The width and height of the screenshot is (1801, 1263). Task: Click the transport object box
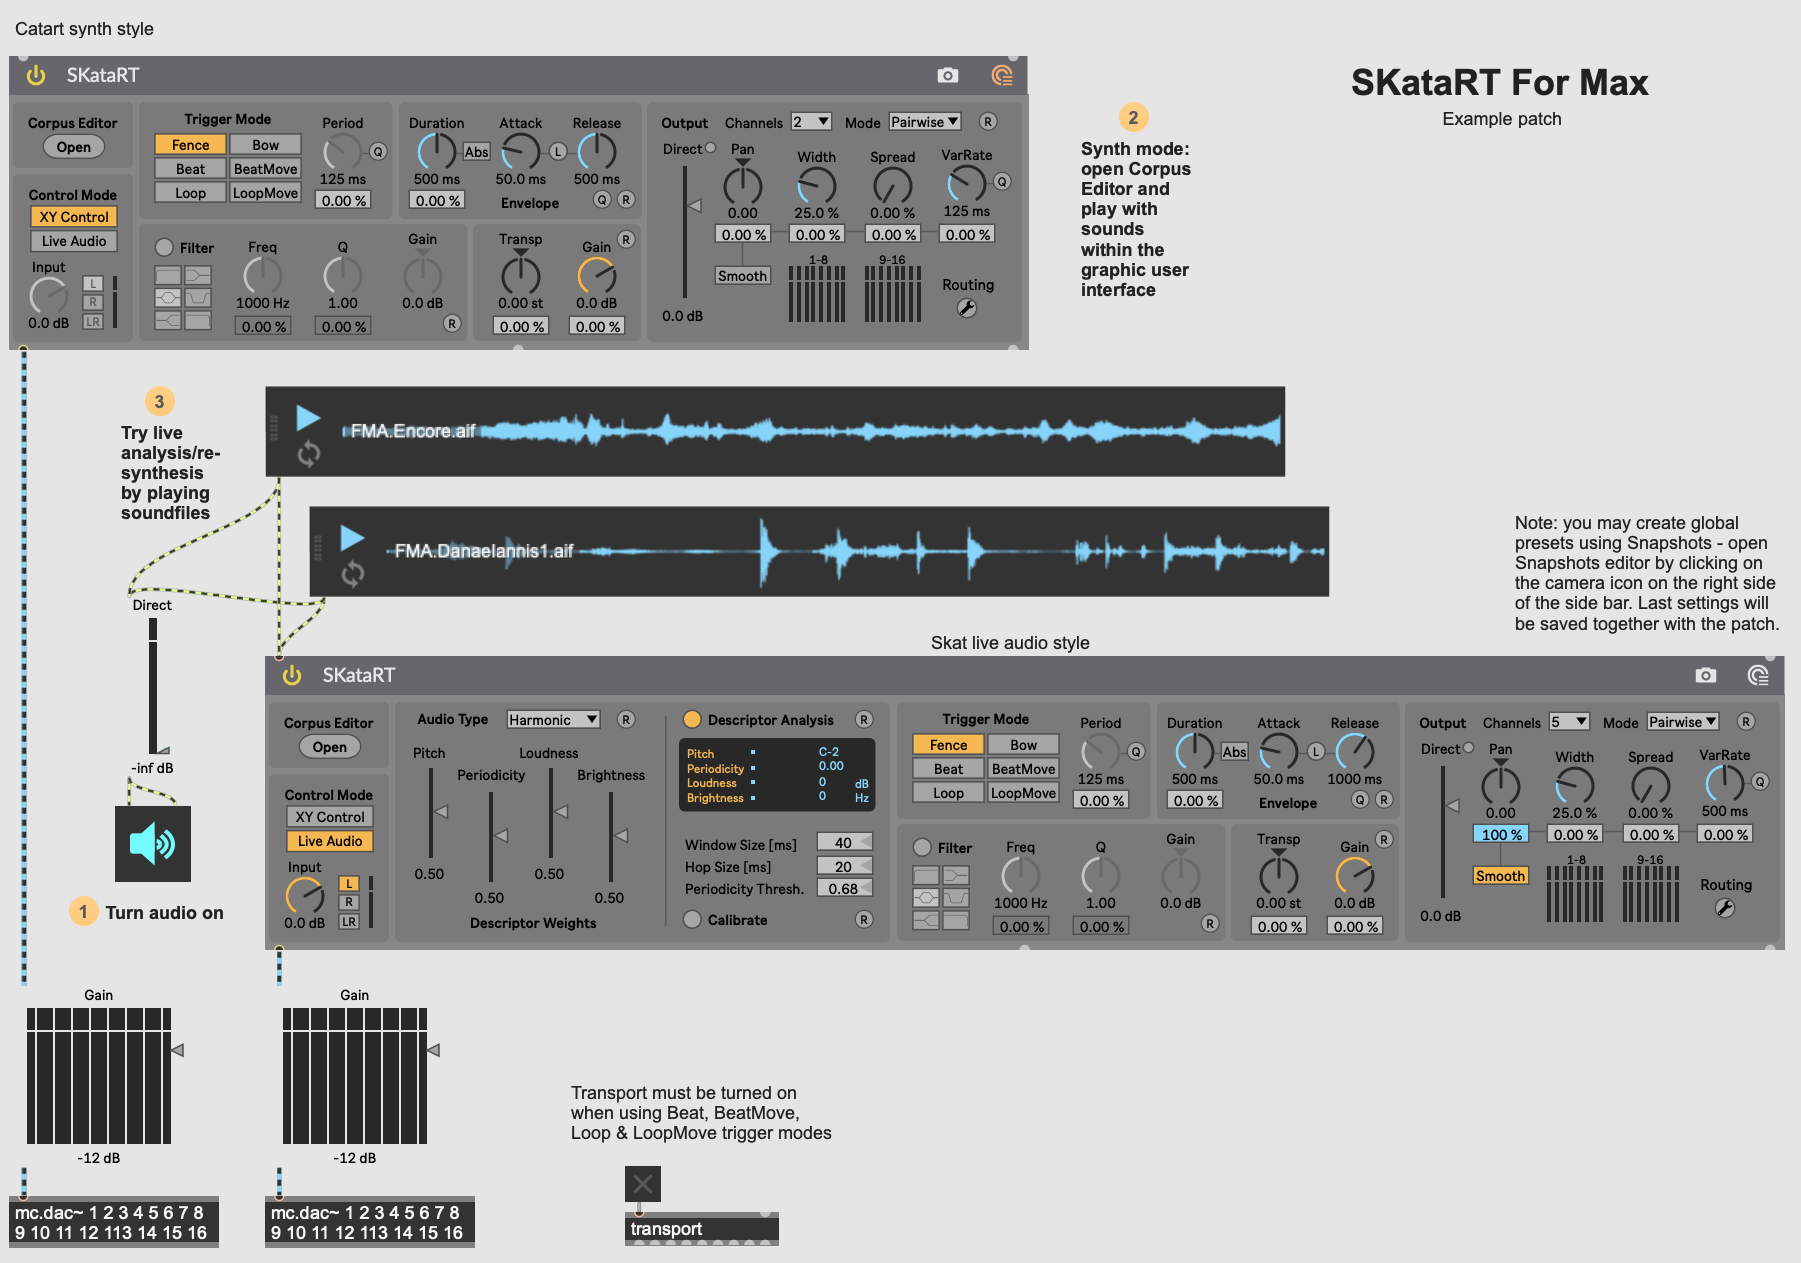click(702, 1229)
